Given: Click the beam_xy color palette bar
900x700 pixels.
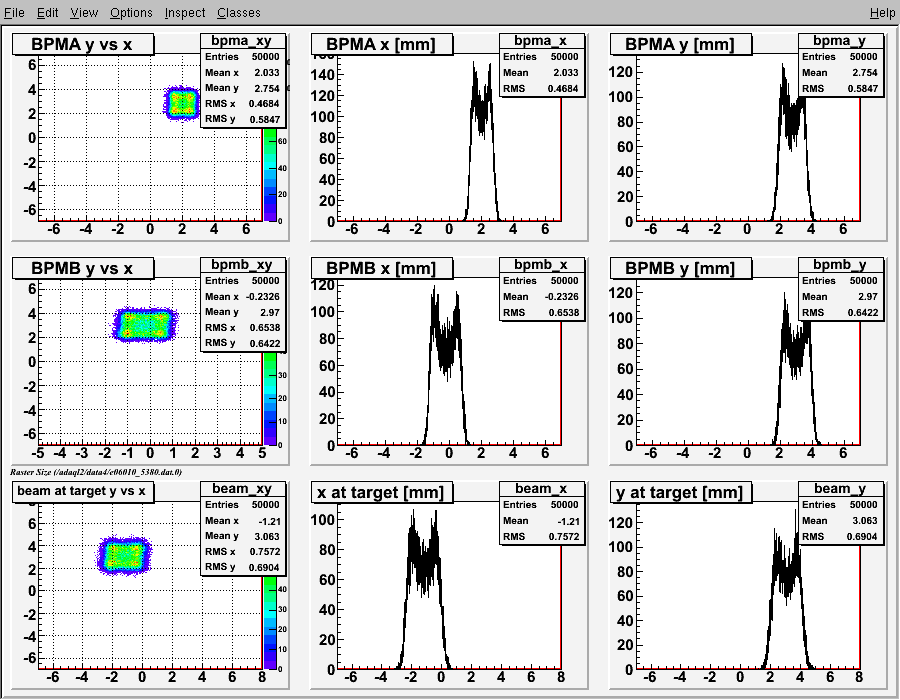Looking at the screenshot, I should [x=270, y=623].
